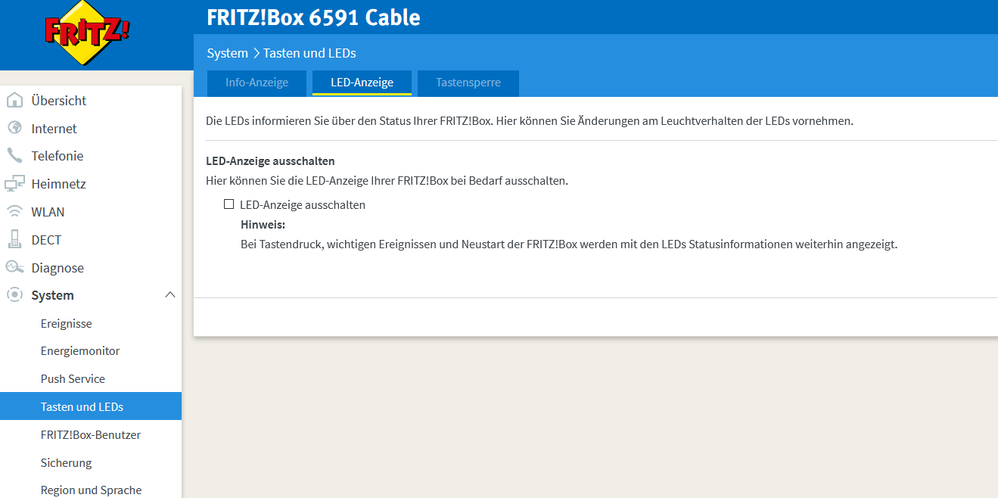Click System in the breadcrumb

click(x=227, y=53)
